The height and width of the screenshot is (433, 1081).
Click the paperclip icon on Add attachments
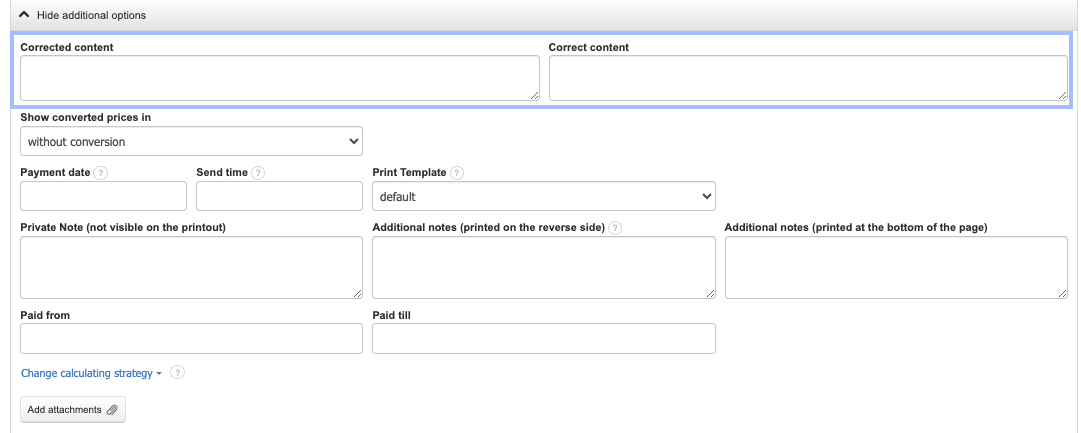point(112,410)
